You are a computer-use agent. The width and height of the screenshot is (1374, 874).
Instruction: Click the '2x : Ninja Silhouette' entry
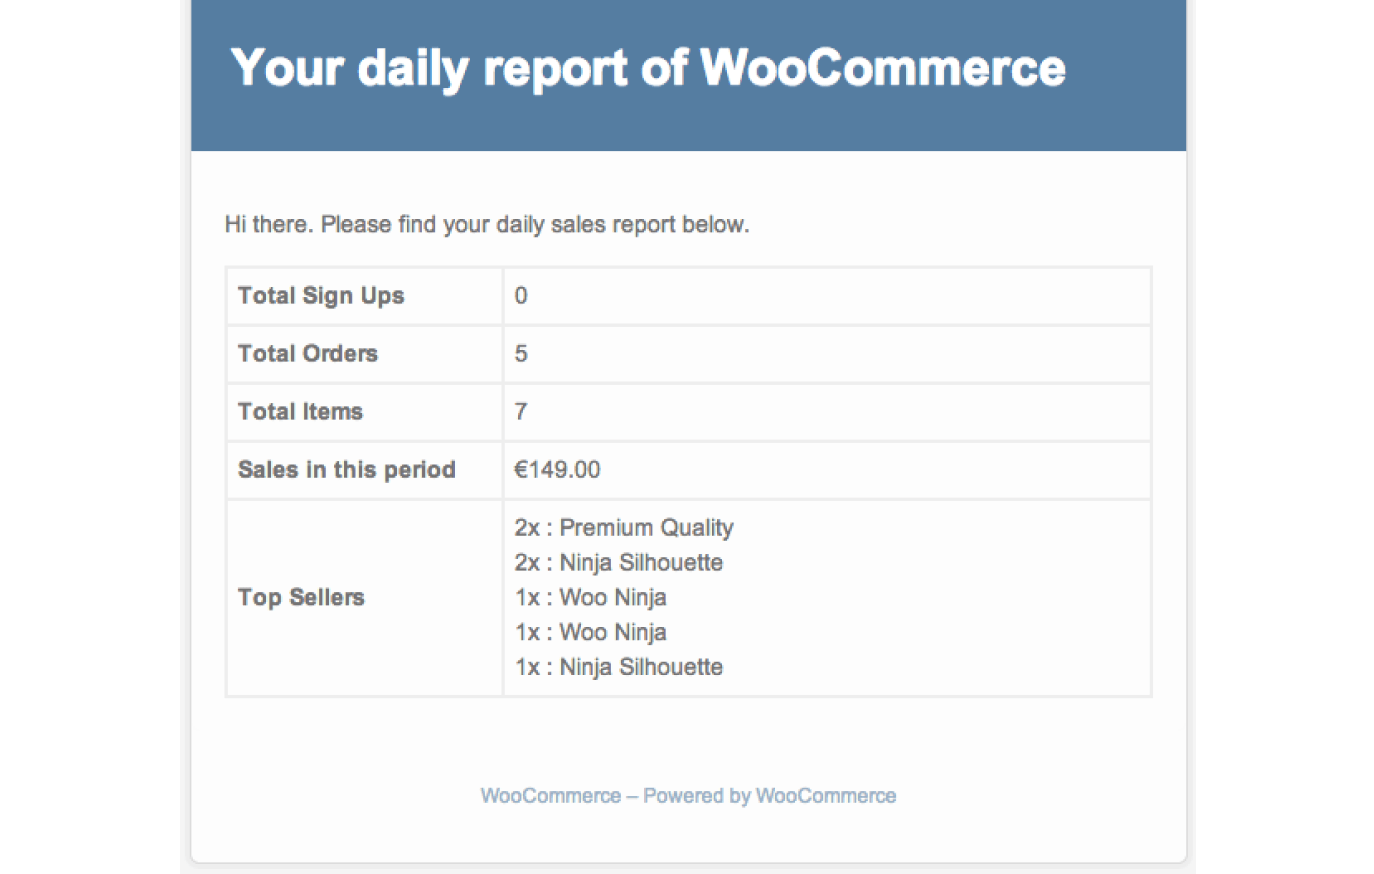tap(618, 563)
